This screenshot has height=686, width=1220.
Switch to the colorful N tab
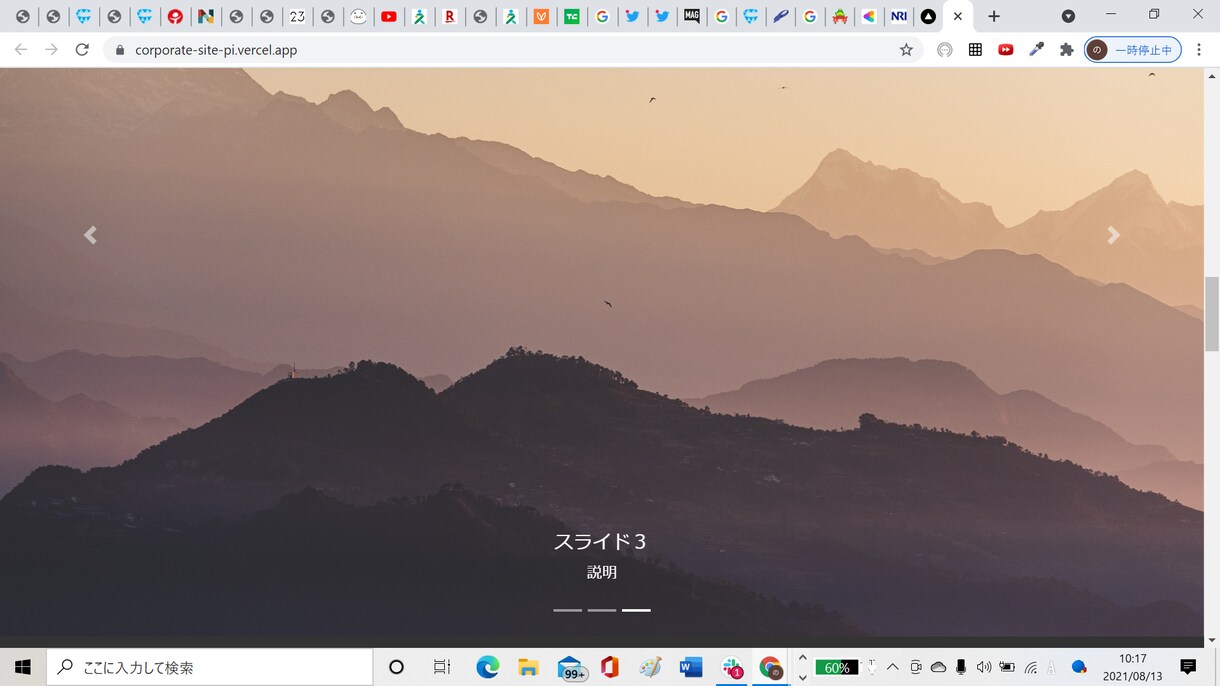tap(206, 16)
